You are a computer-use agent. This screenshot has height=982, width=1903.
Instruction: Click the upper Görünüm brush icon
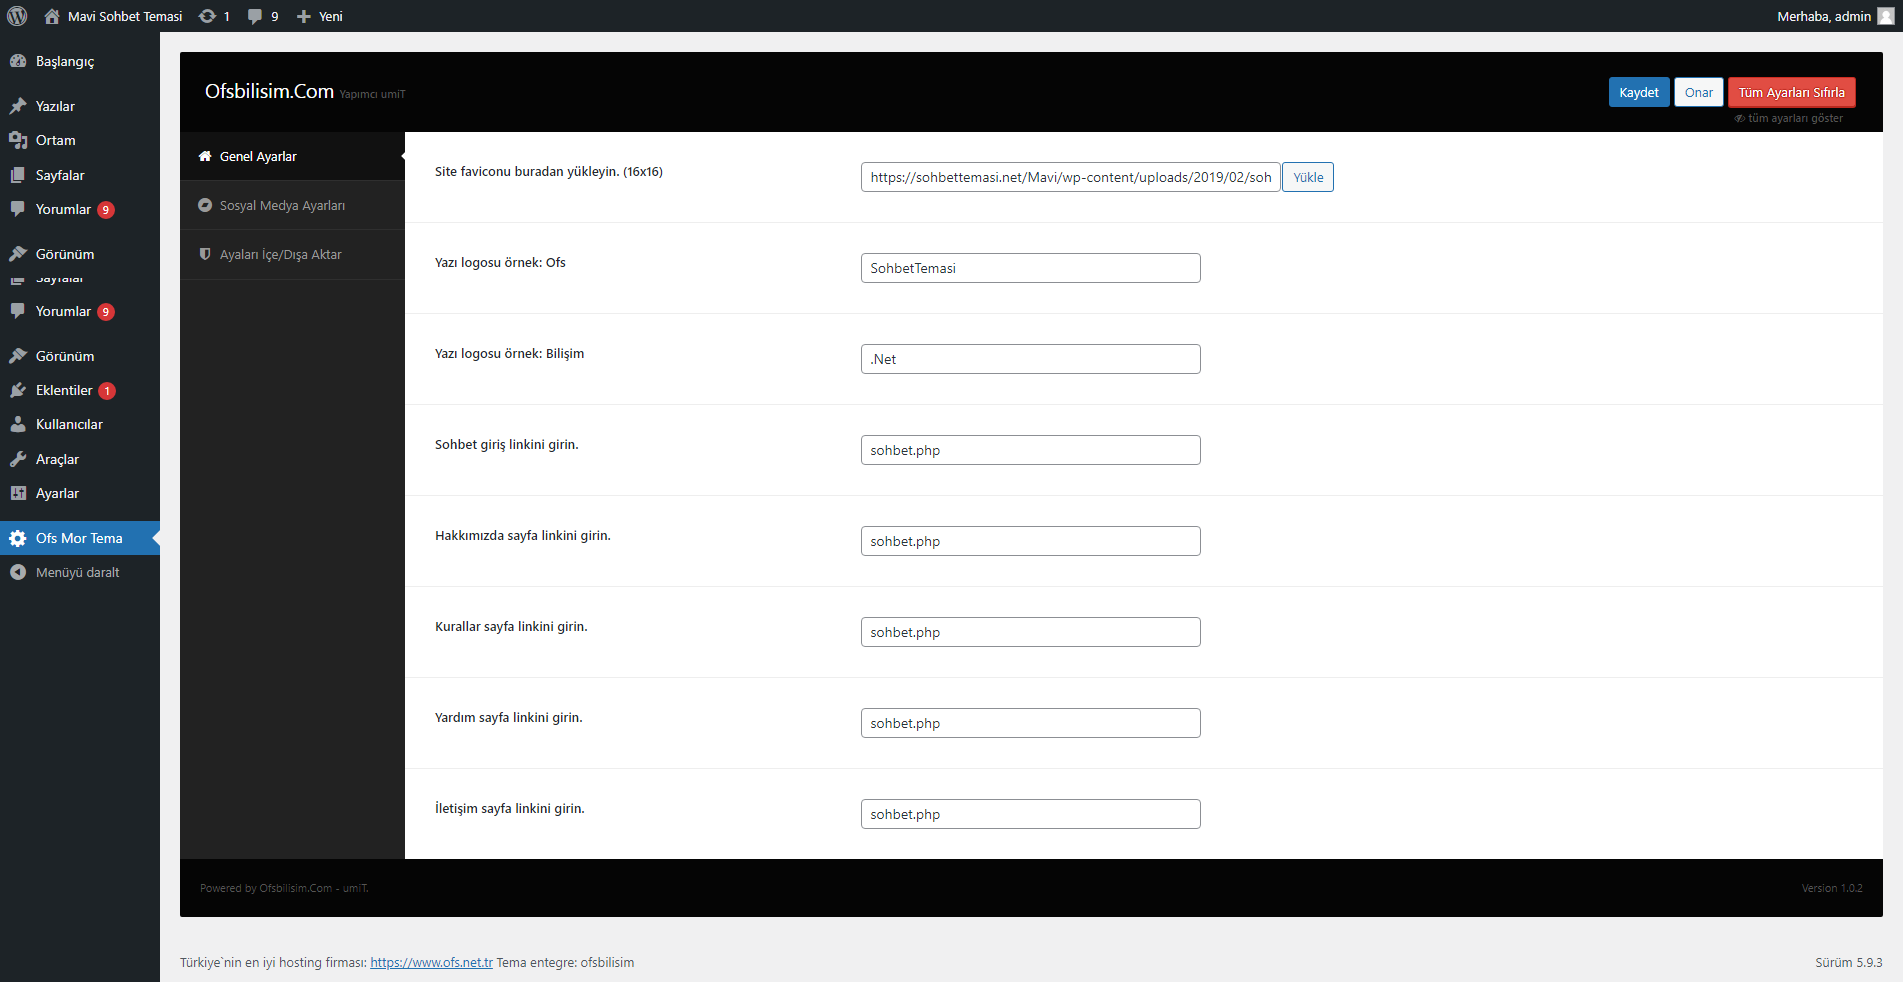click(18, 254)
